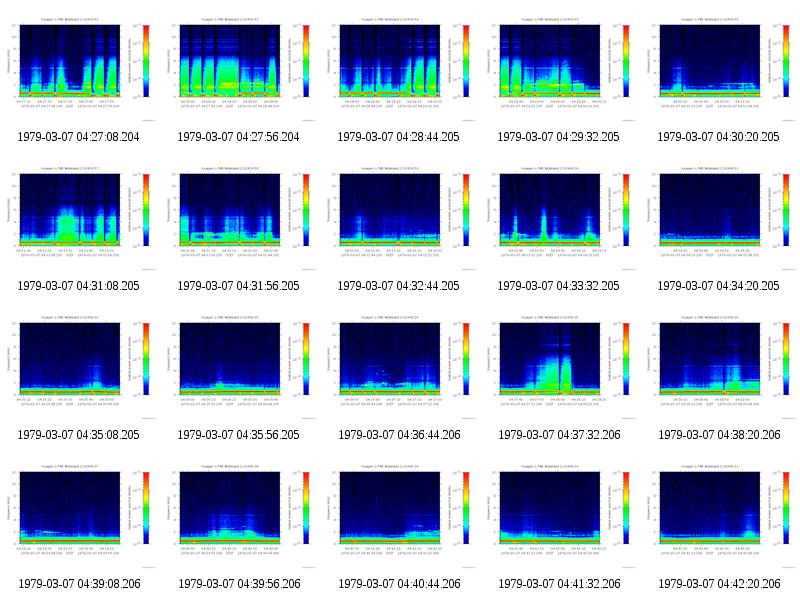This screenshot has width=800, height=596.
Task: Click the caption 1979-03-07 04:36:44.206
Action: tap(399, 435)
